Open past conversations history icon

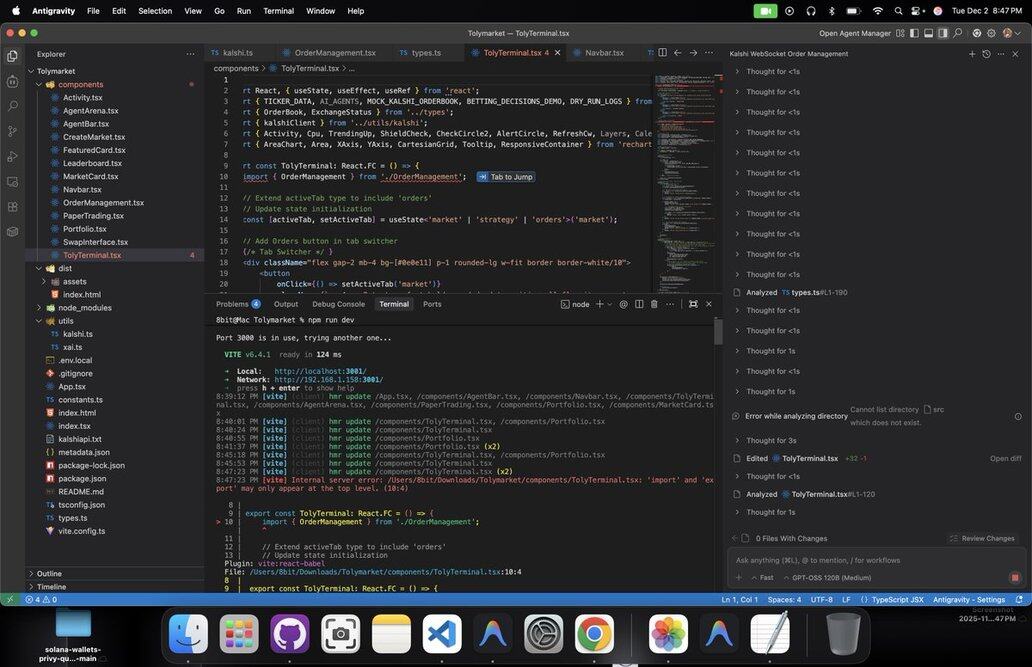click(986, 54)
